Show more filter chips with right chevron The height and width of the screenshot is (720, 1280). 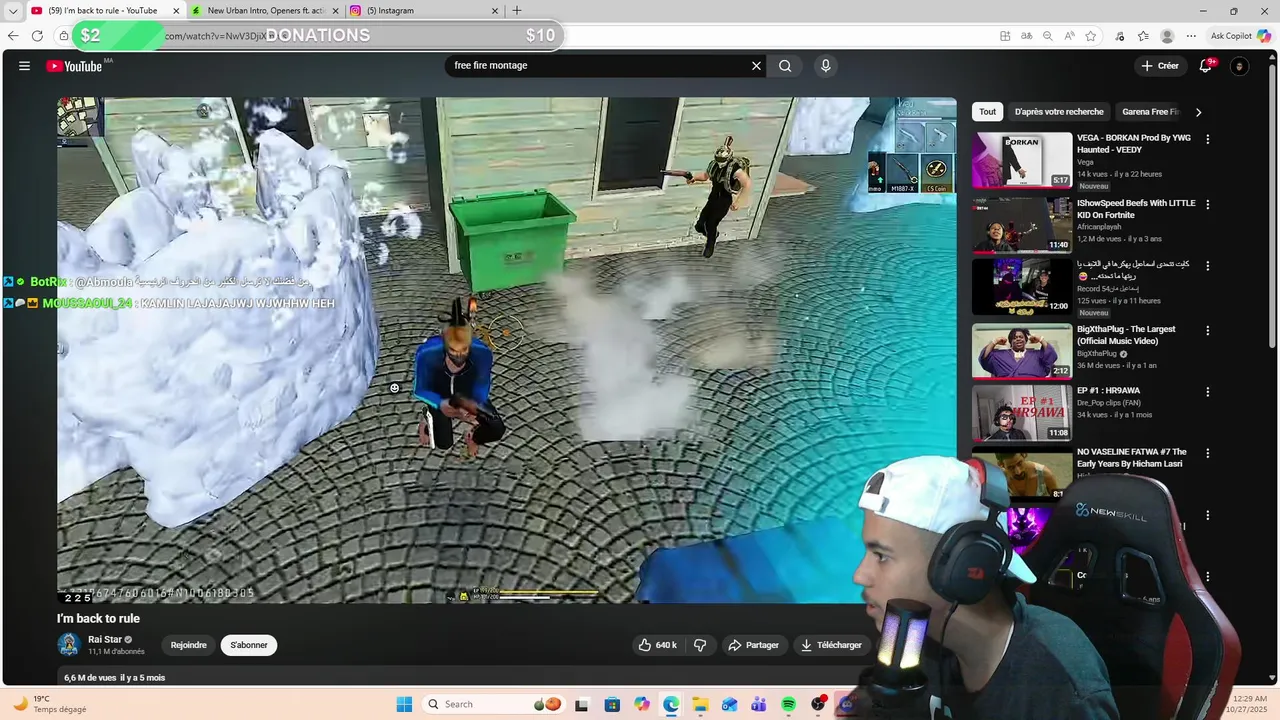[x=1198, y=112]
